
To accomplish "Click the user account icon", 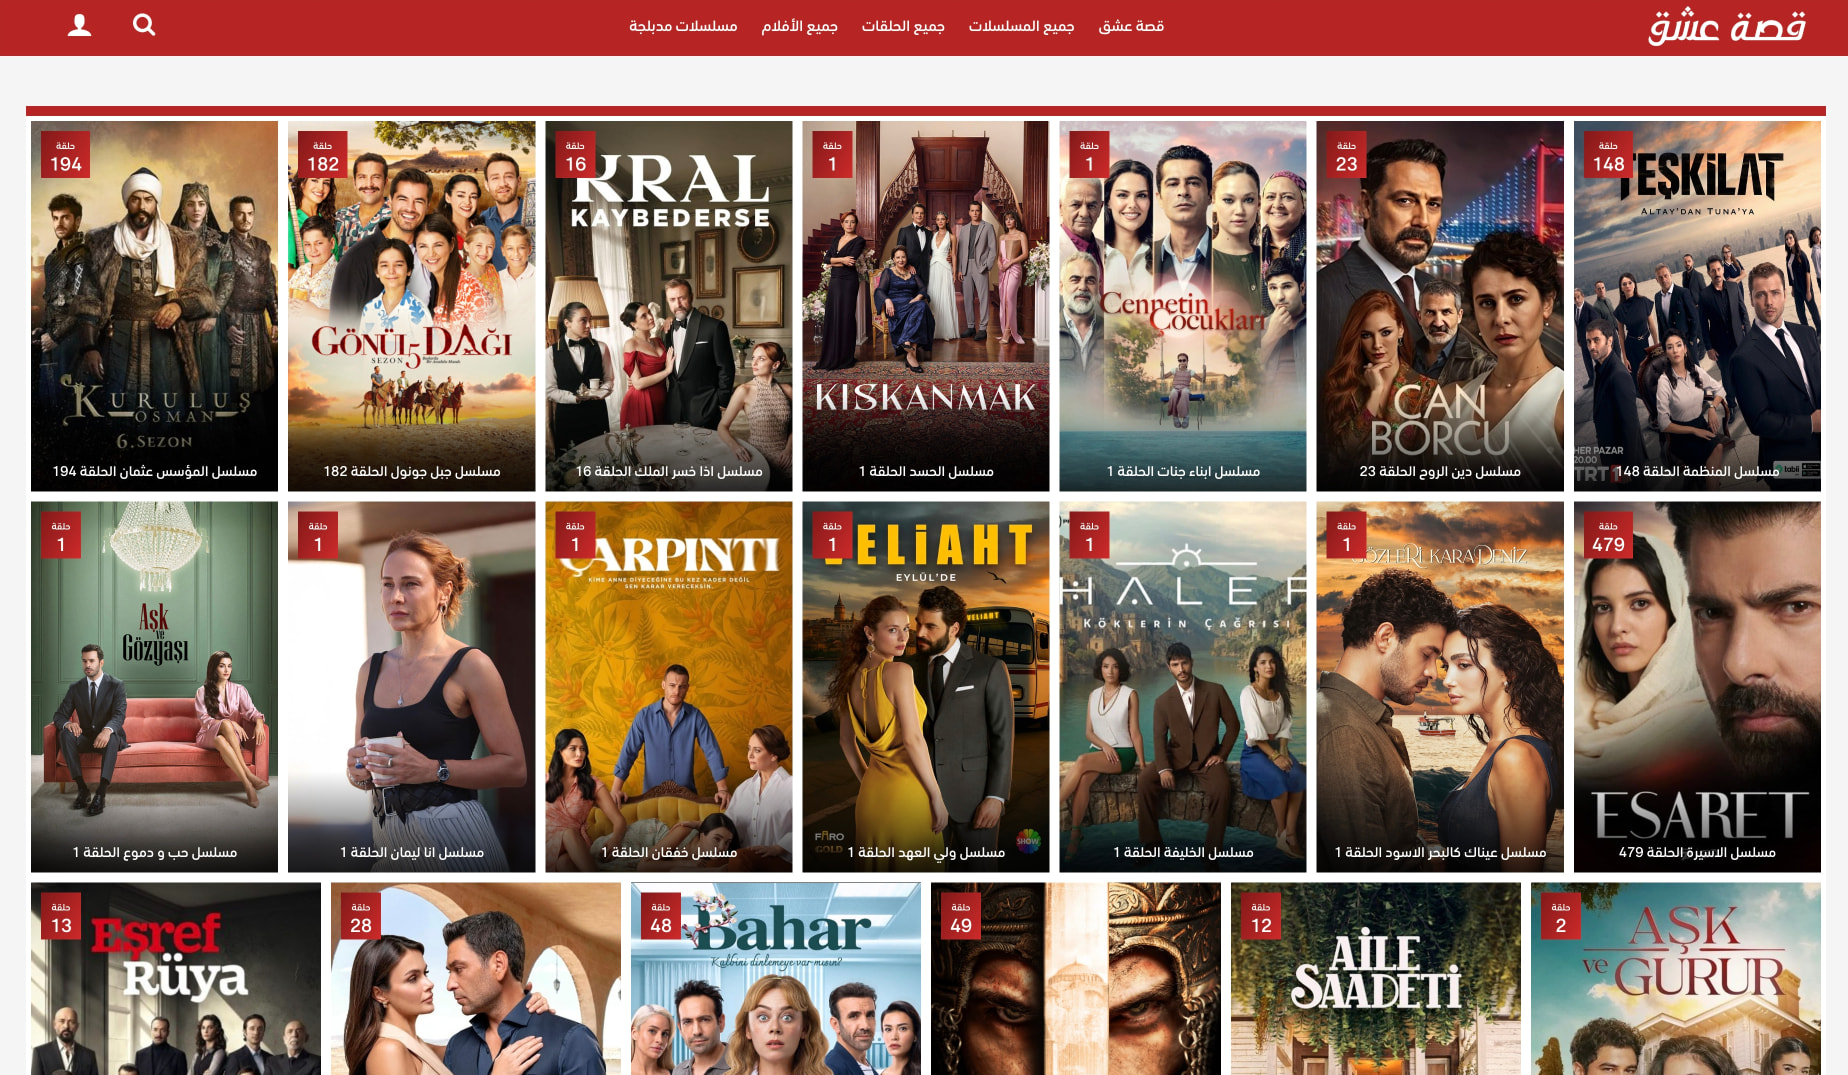I will pos(79,25).
